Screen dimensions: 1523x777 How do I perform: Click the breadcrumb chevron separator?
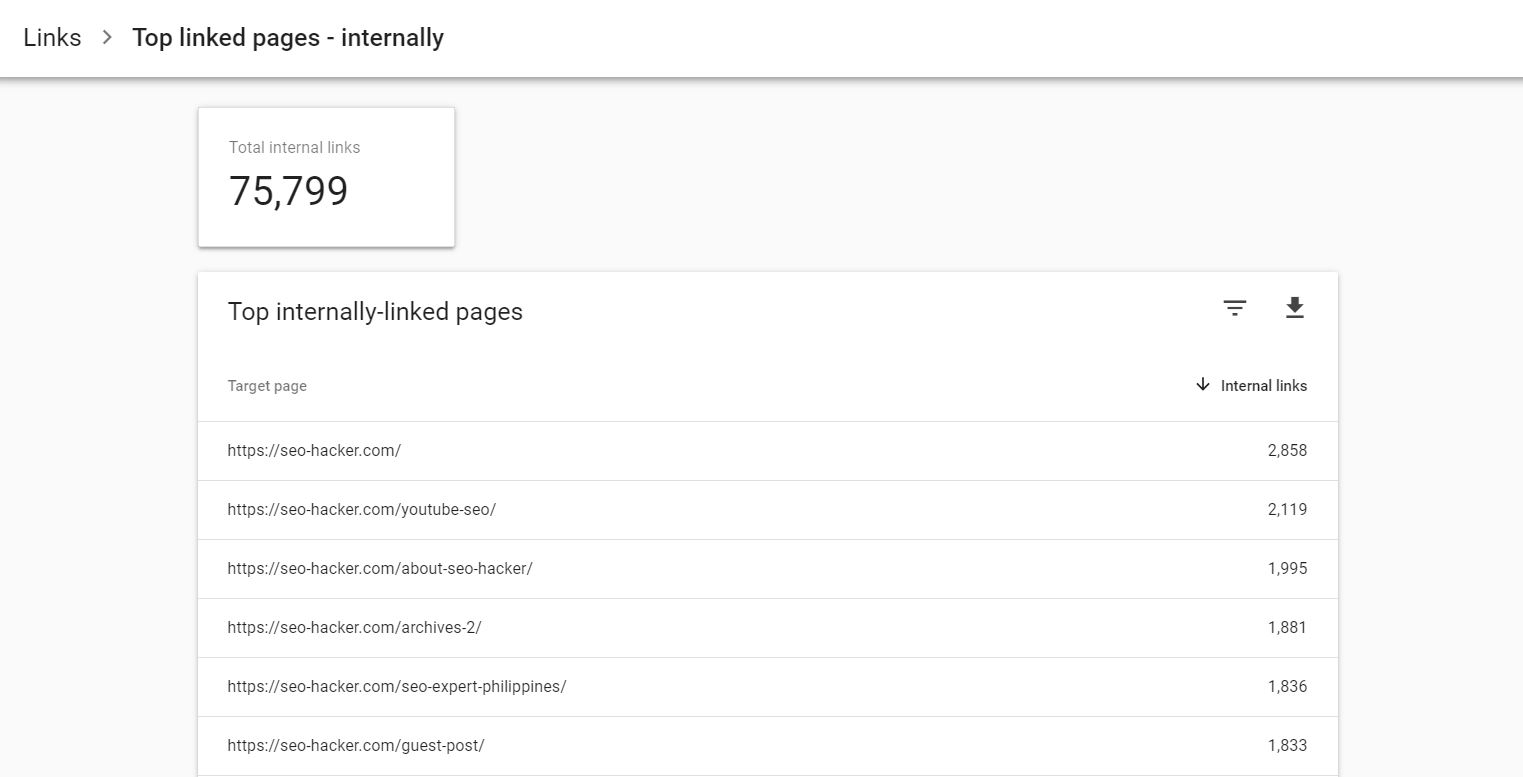pyautogui.click(x=107, y=38)
